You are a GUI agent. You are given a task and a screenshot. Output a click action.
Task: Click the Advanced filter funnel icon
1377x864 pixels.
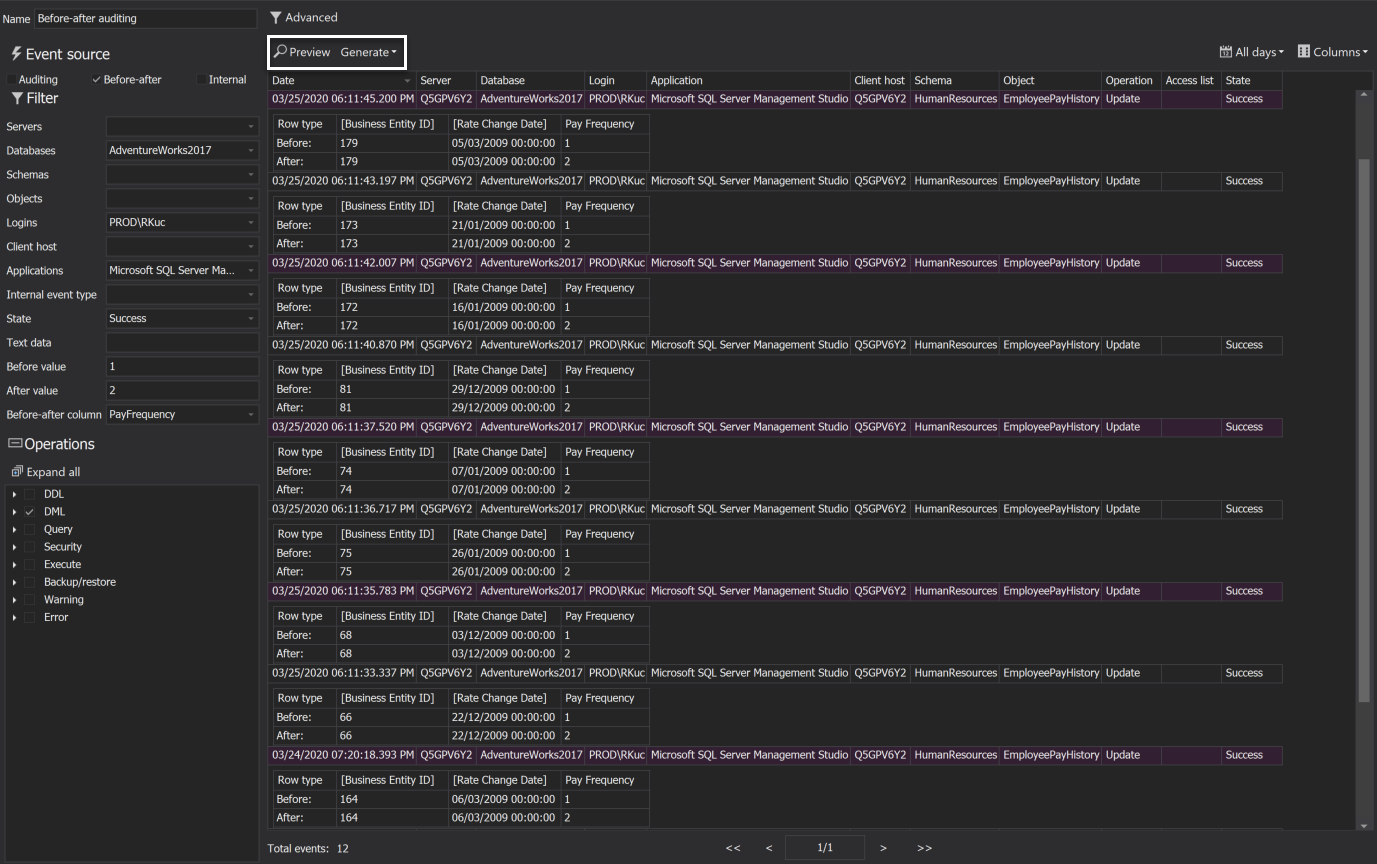276,17
